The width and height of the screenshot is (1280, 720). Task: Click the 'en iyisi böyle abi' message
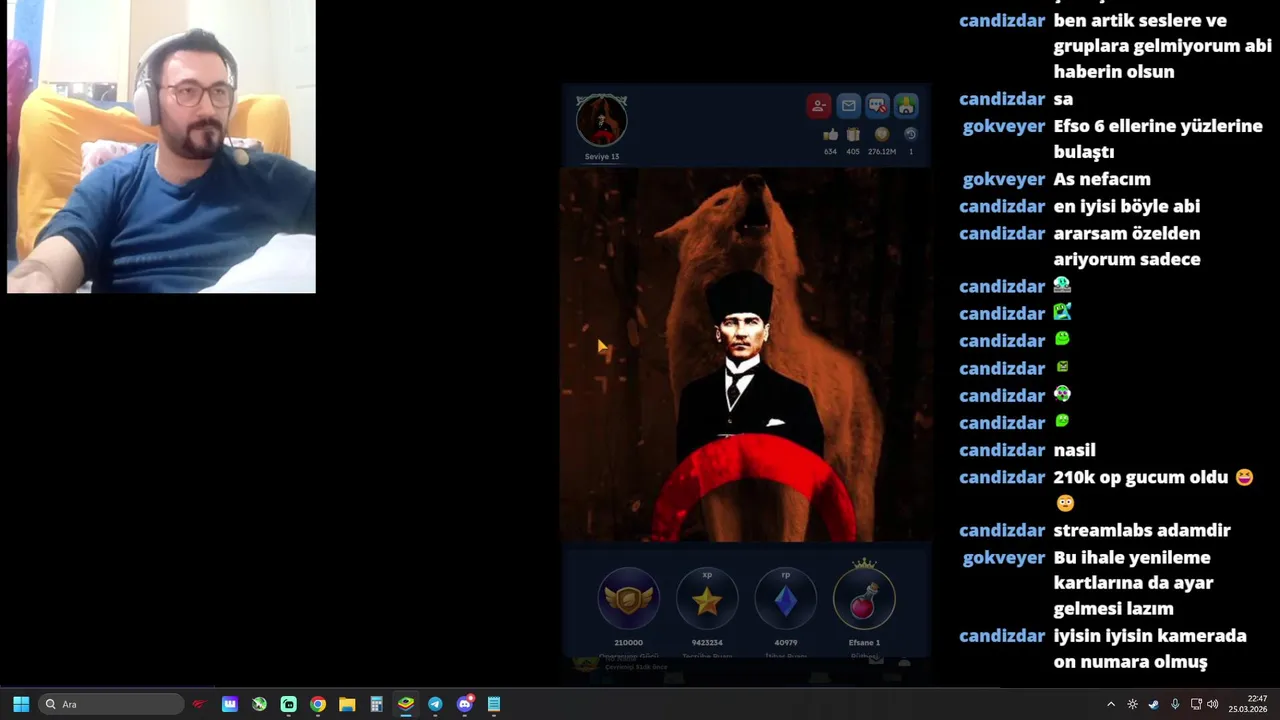pos(1126,206)
